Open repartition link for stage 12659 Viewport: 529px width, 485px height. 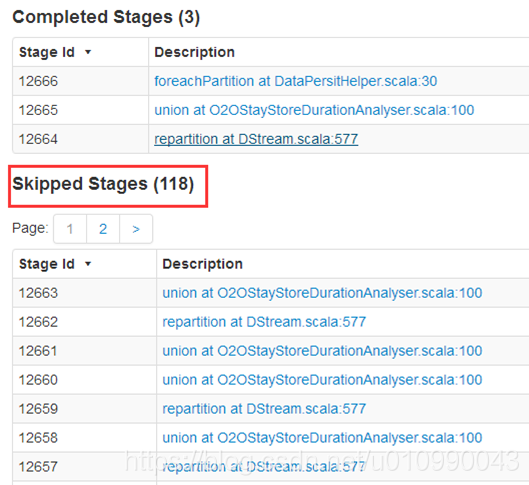click(x=264, y=409)
